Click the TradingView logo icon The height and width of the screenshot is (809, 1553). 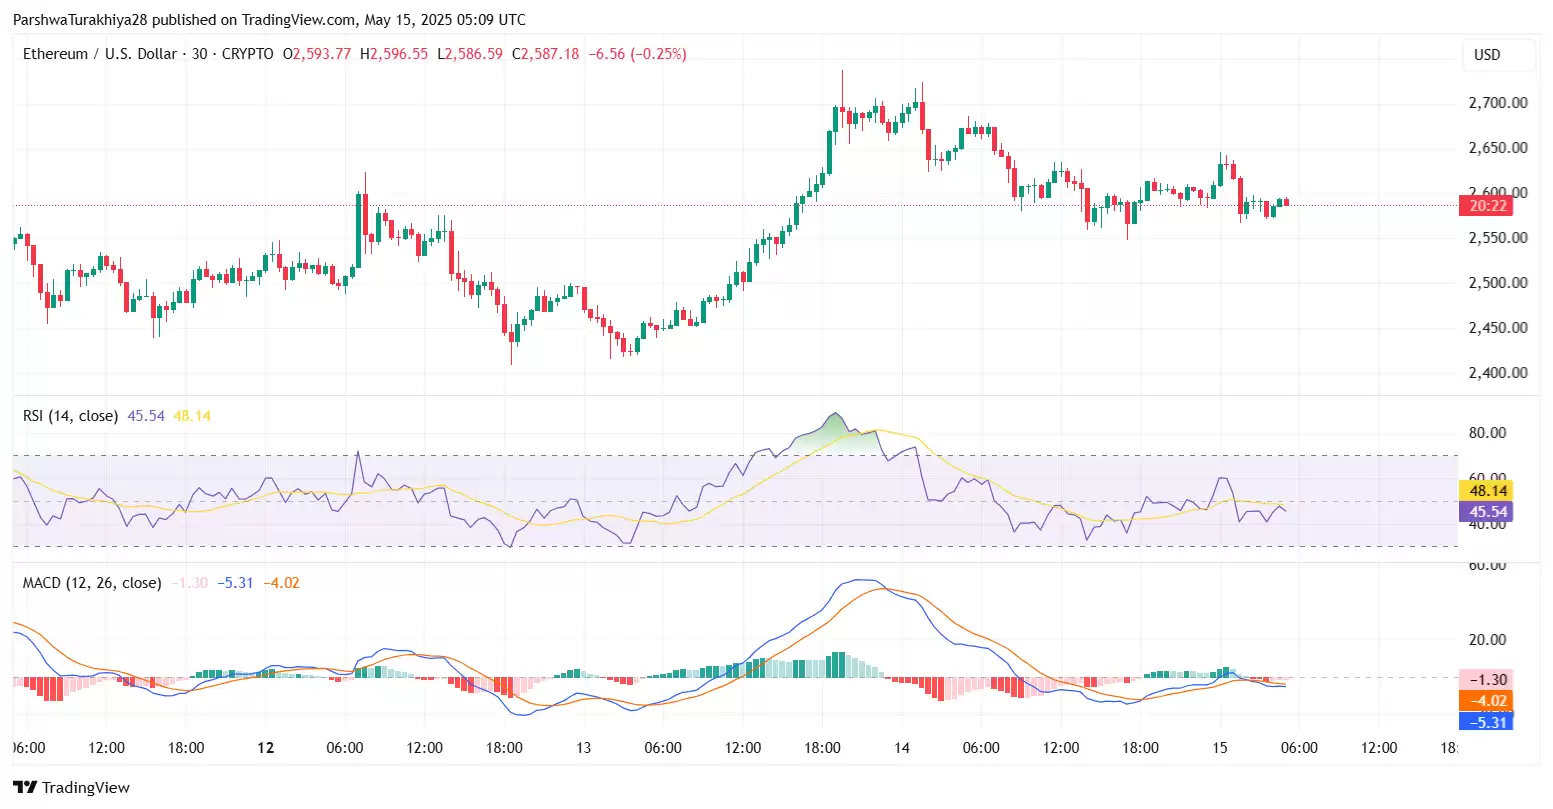click(x=25, y=788)
